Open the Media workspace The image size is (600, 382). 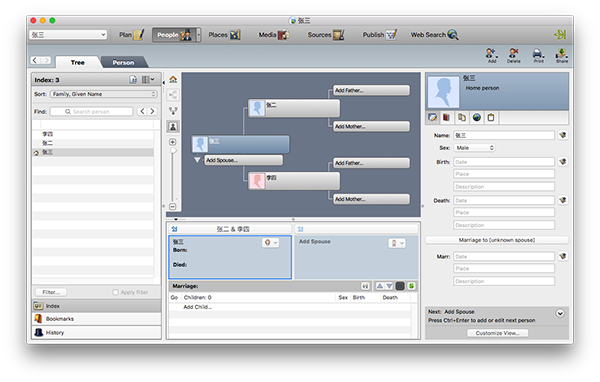274,35
